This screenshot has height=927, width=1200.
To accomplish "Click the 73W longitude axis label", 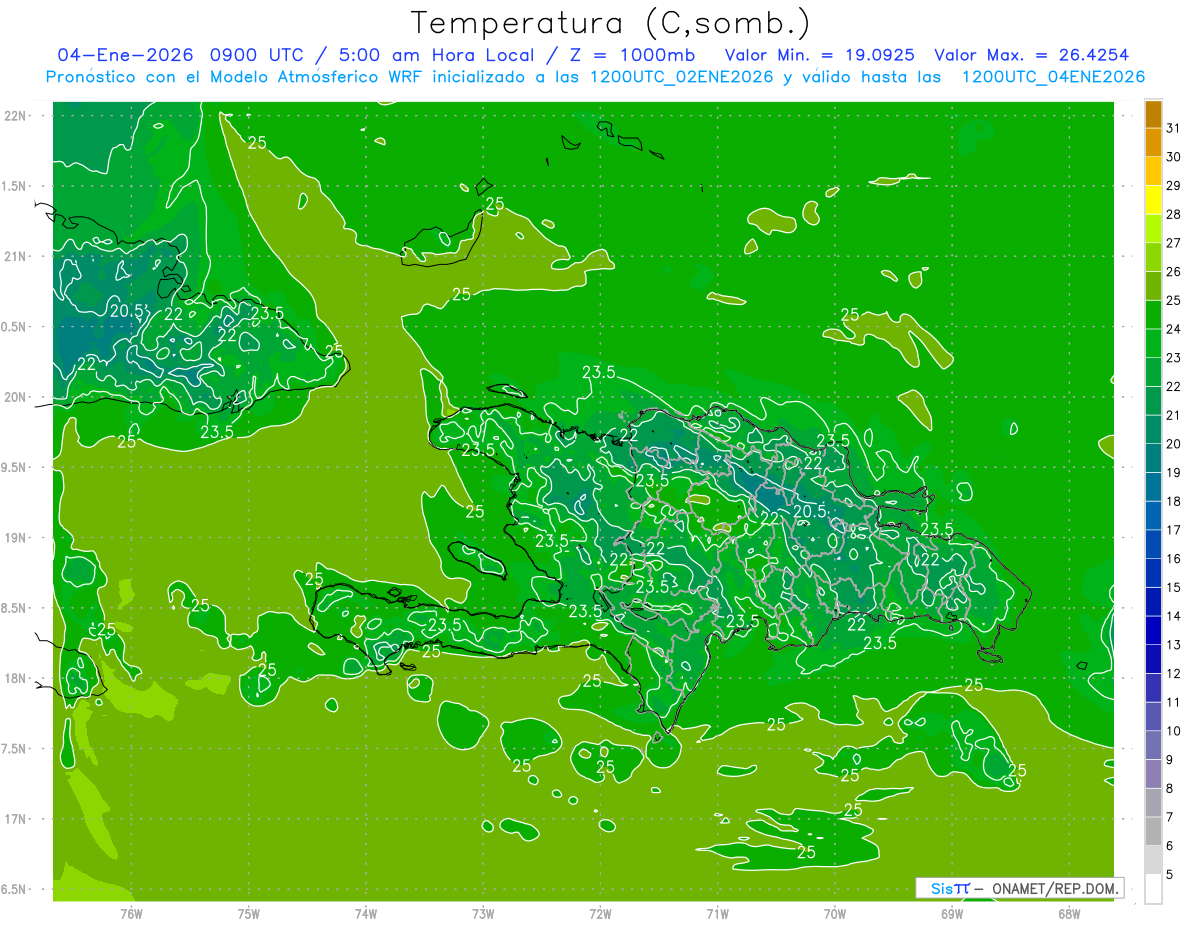I will coord(483,914).
